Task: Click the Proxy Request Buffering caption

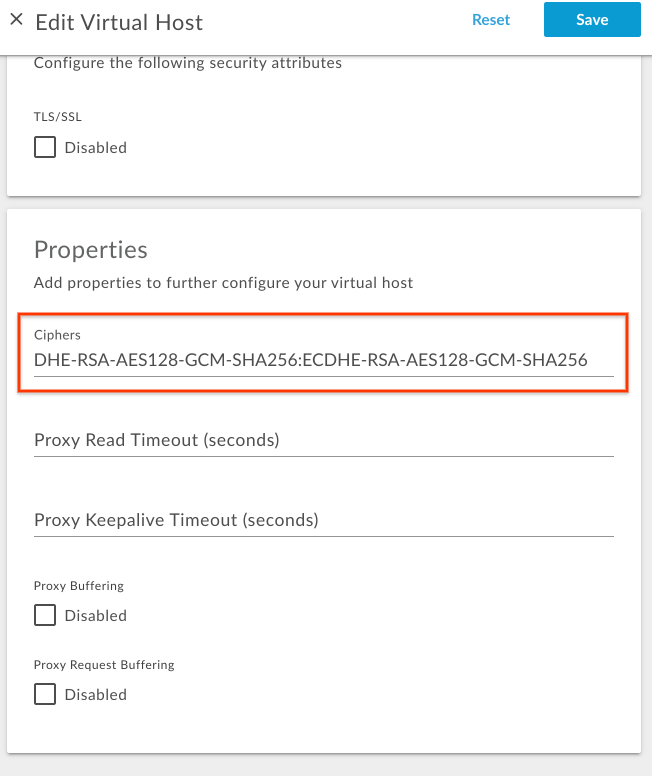Action: click(104, 665)
